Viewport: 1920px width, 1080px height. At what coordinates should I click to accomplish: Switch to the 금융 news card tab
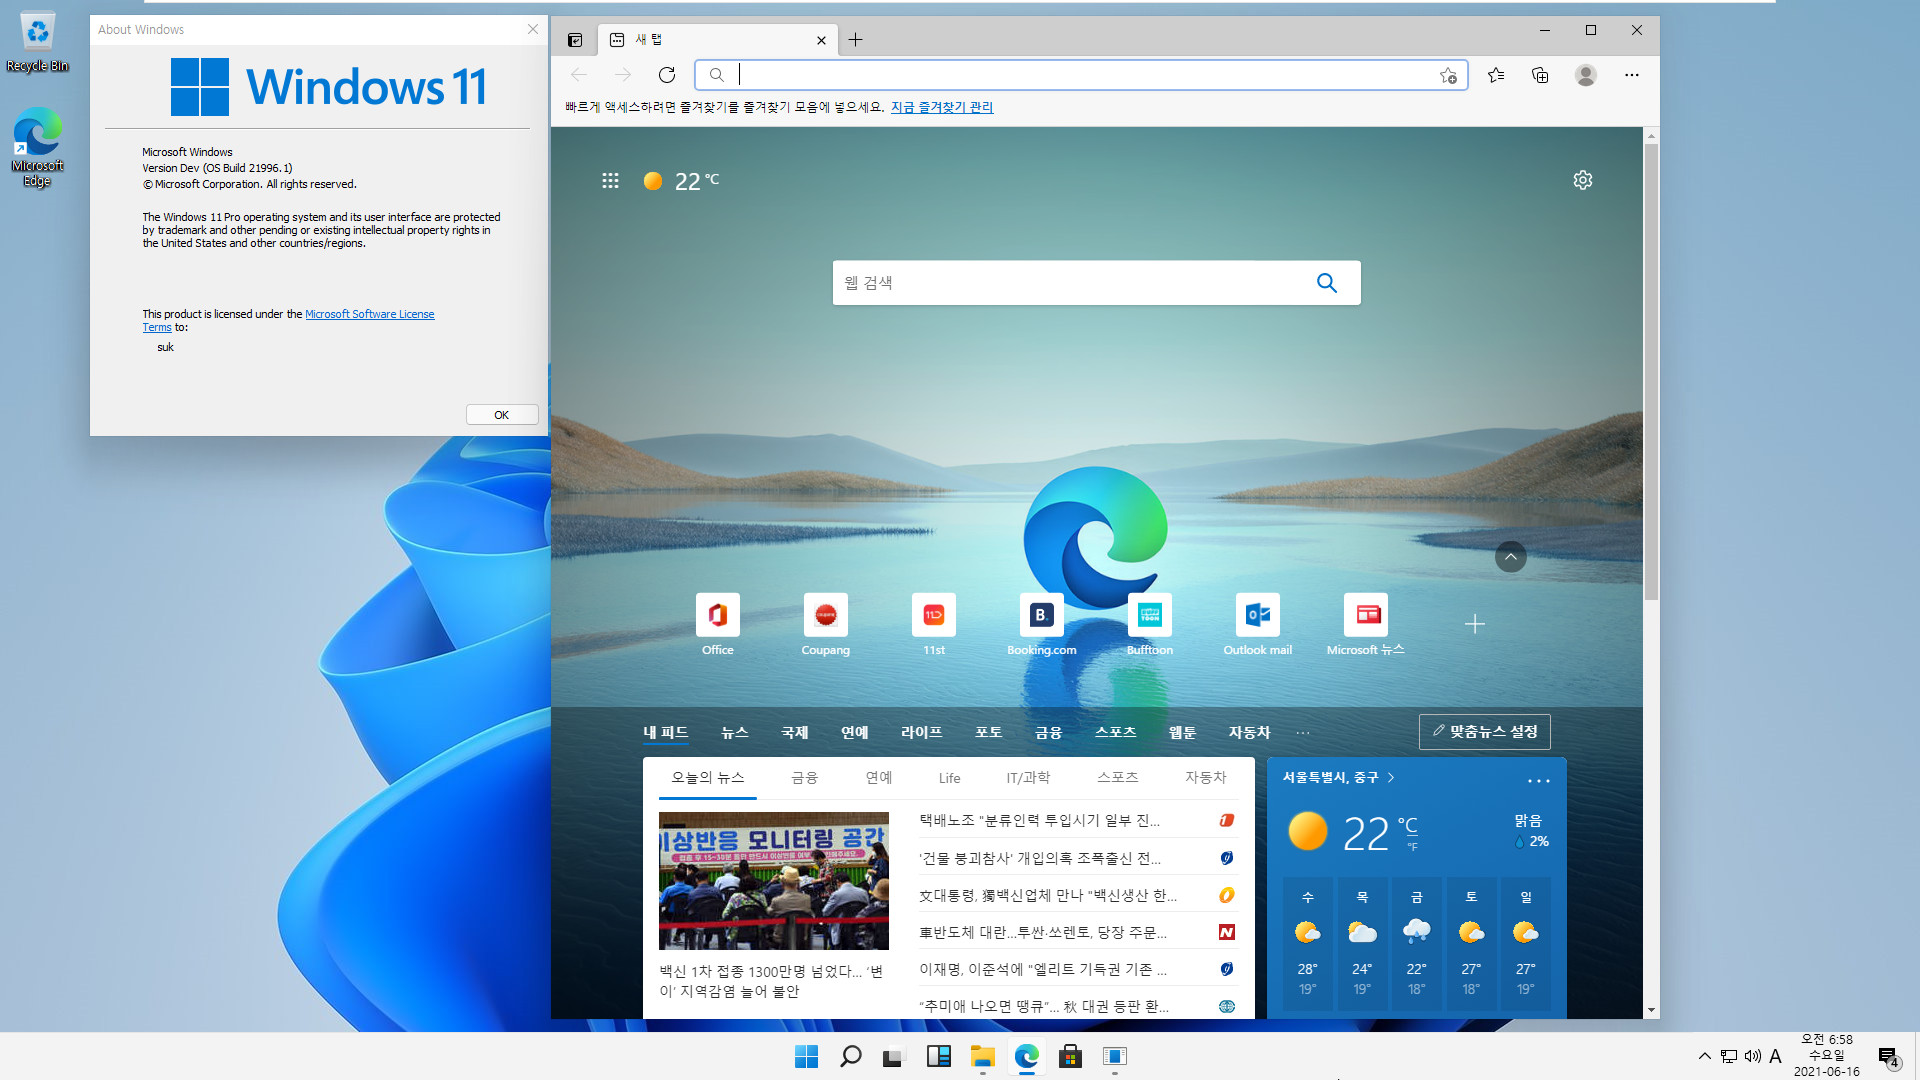804,778
